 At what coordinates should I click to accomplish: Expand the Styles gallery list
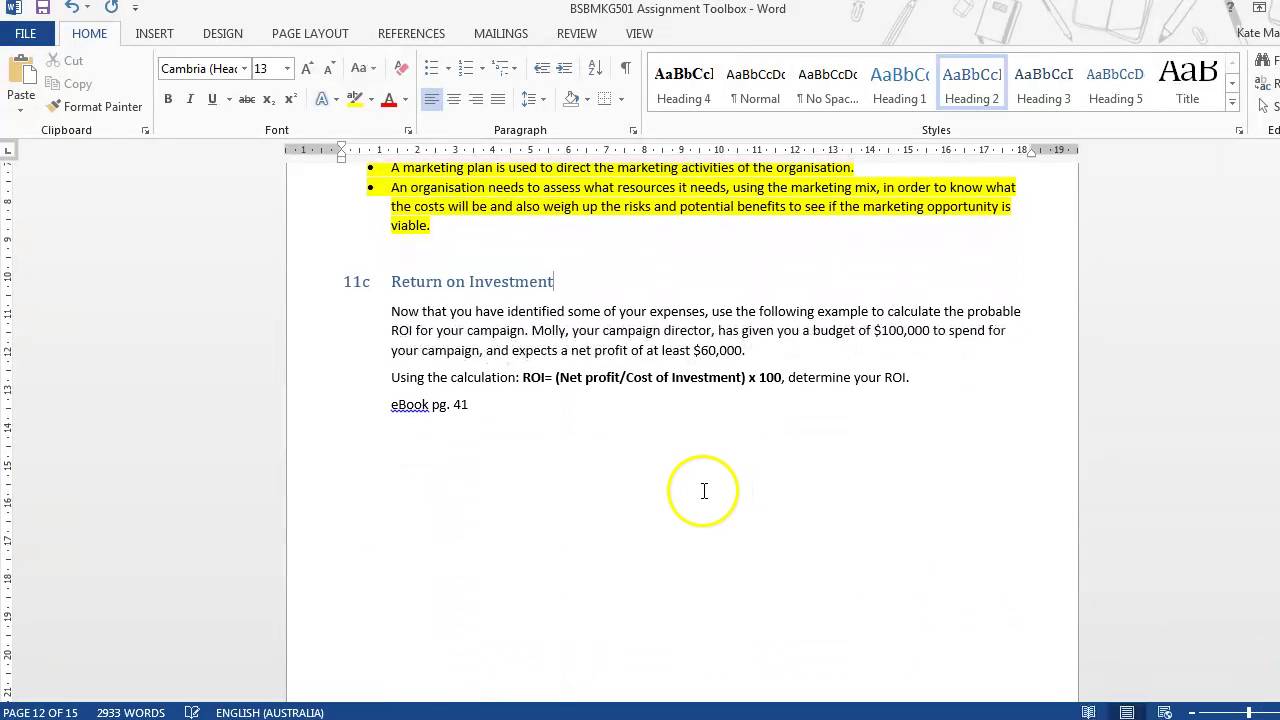click(x=1232, y=103)
